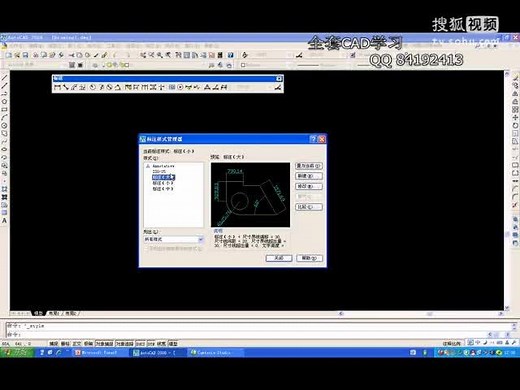Select the Linear dimension tool
This screenshot has width=520, height=390.
(x=57, y=88)
